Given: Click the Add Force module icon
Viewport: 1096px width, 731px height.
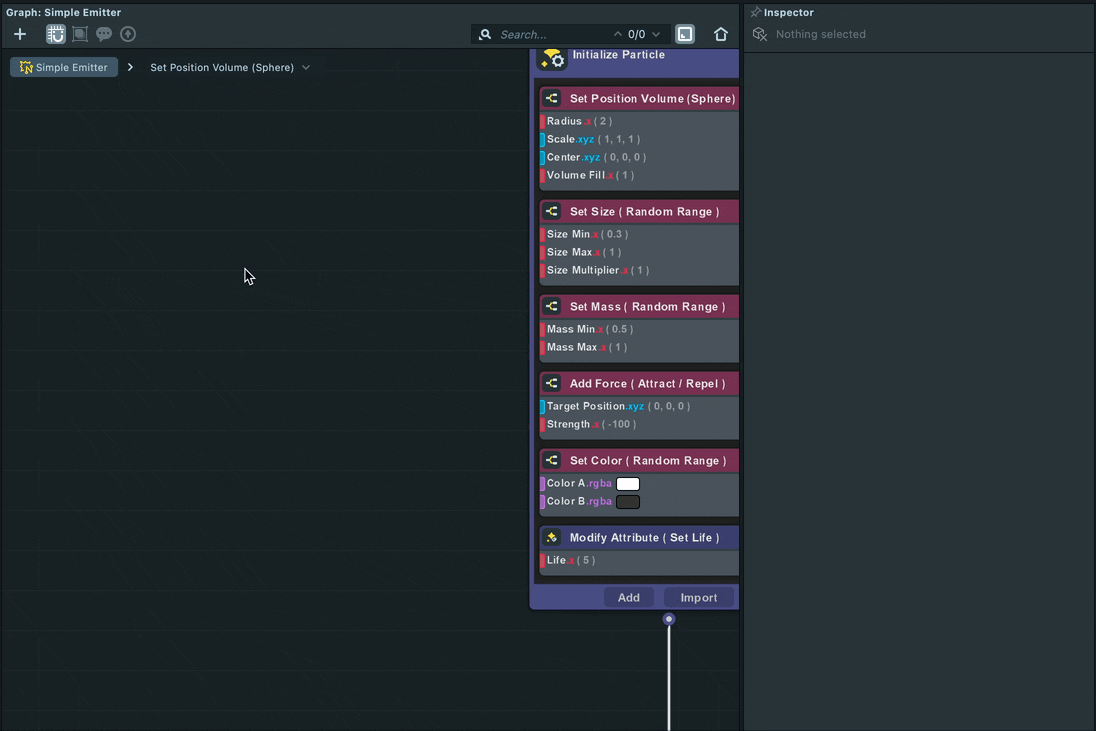Looking at the screenshot, I should click(x=552, y=384).
